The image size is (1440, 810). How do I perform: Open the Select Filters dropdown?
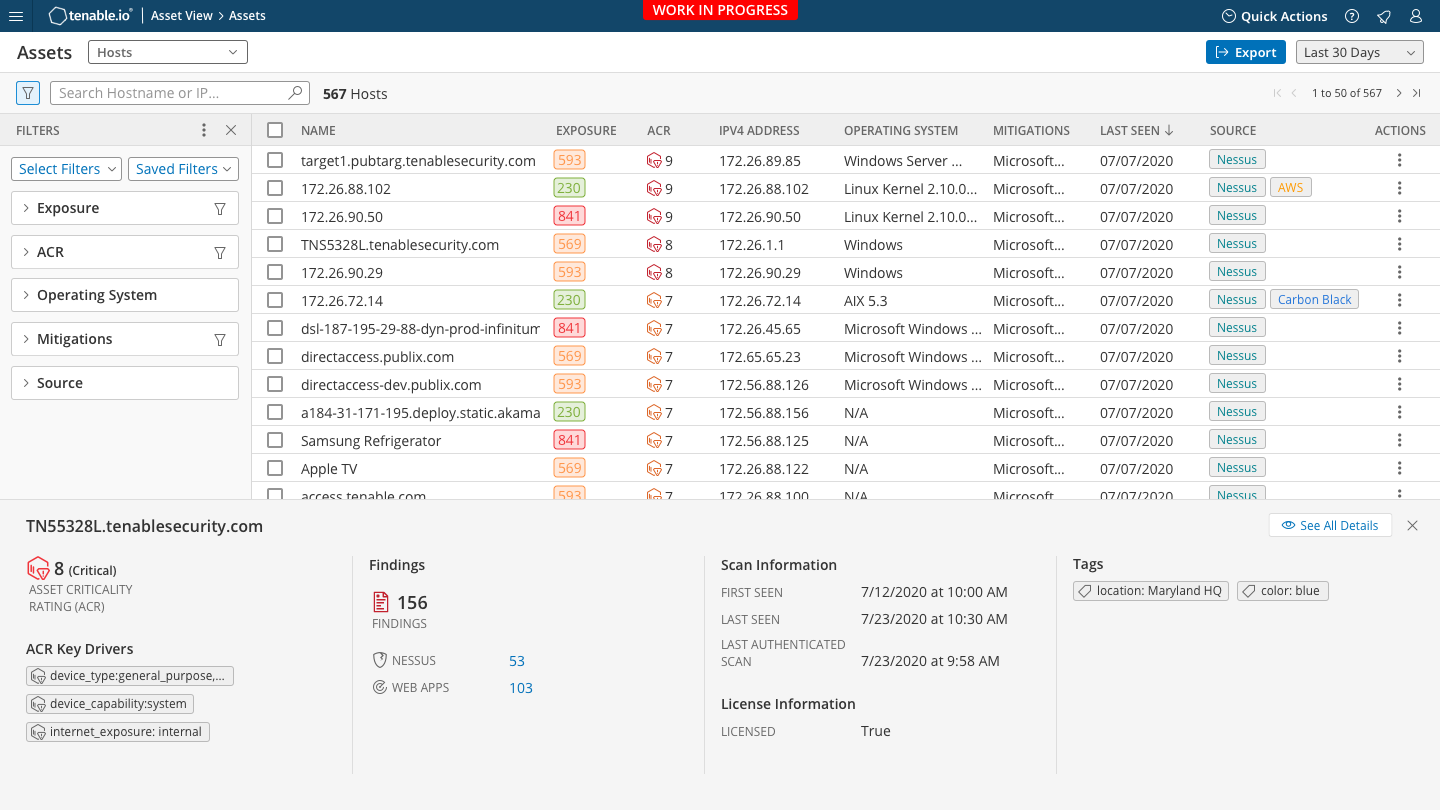point(66,169)
